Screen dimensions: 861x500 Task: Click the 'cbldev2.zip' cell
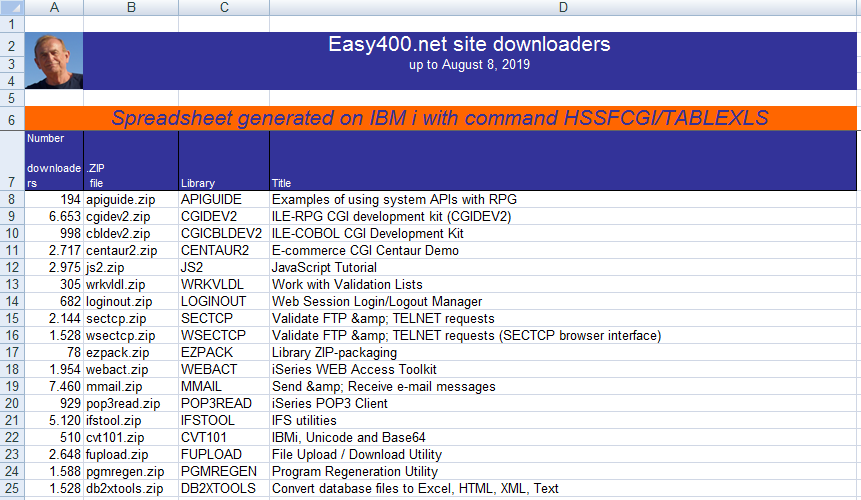(x=131, y=233)
